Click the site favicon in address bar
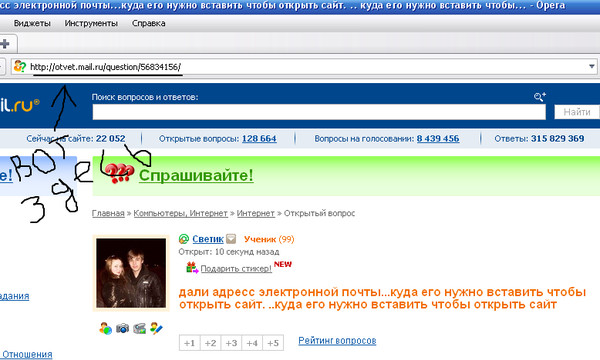The height and width of the screenshot is (360, 600). click(20, 67)
